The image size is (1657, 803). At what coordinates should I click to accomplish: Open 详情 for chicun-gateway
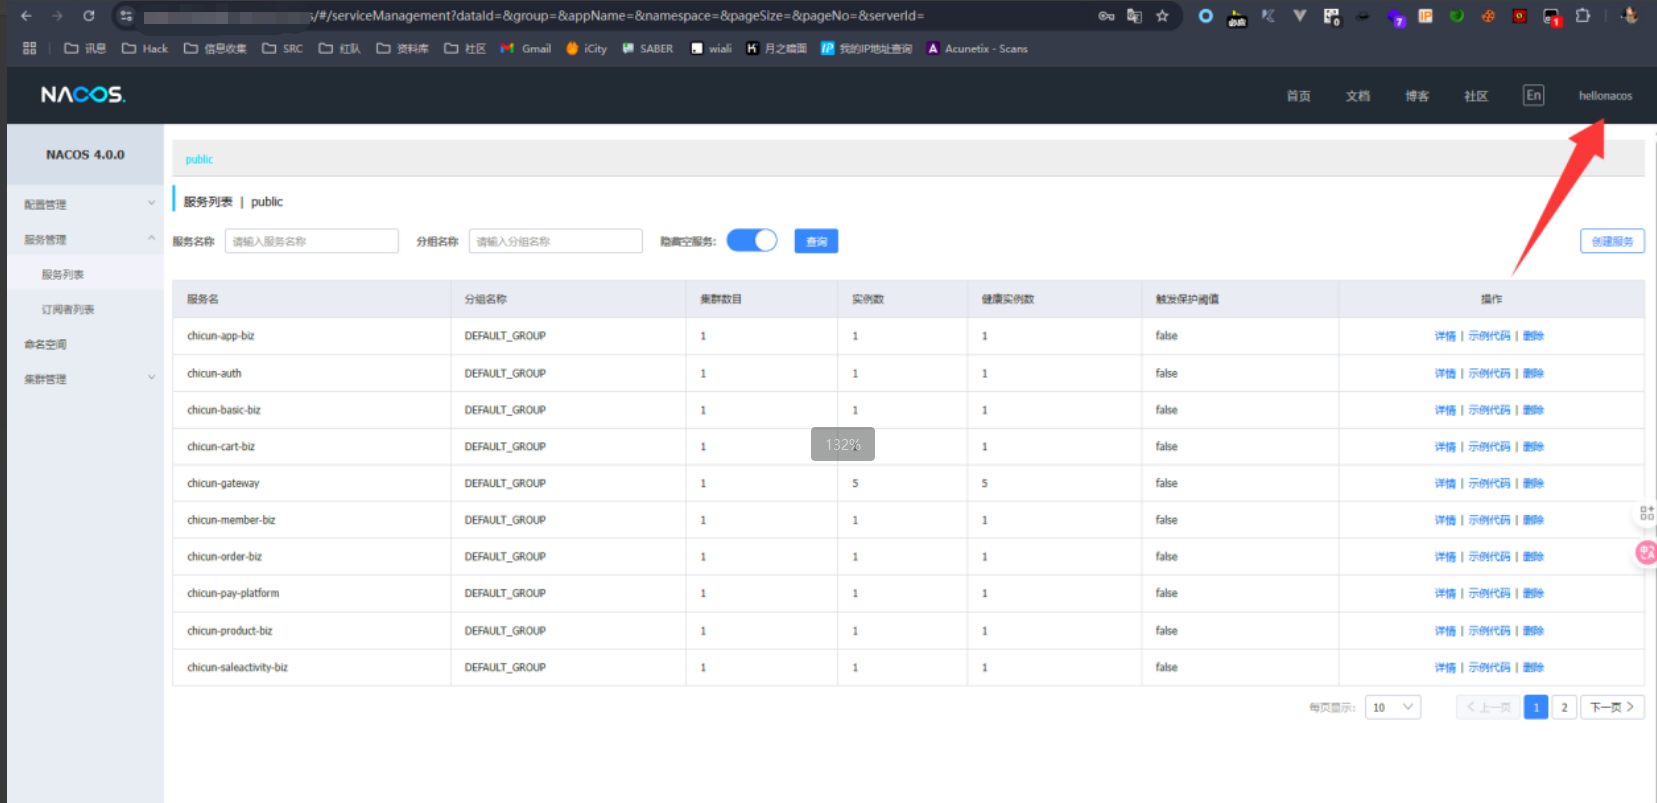[x=1445, y=483]
